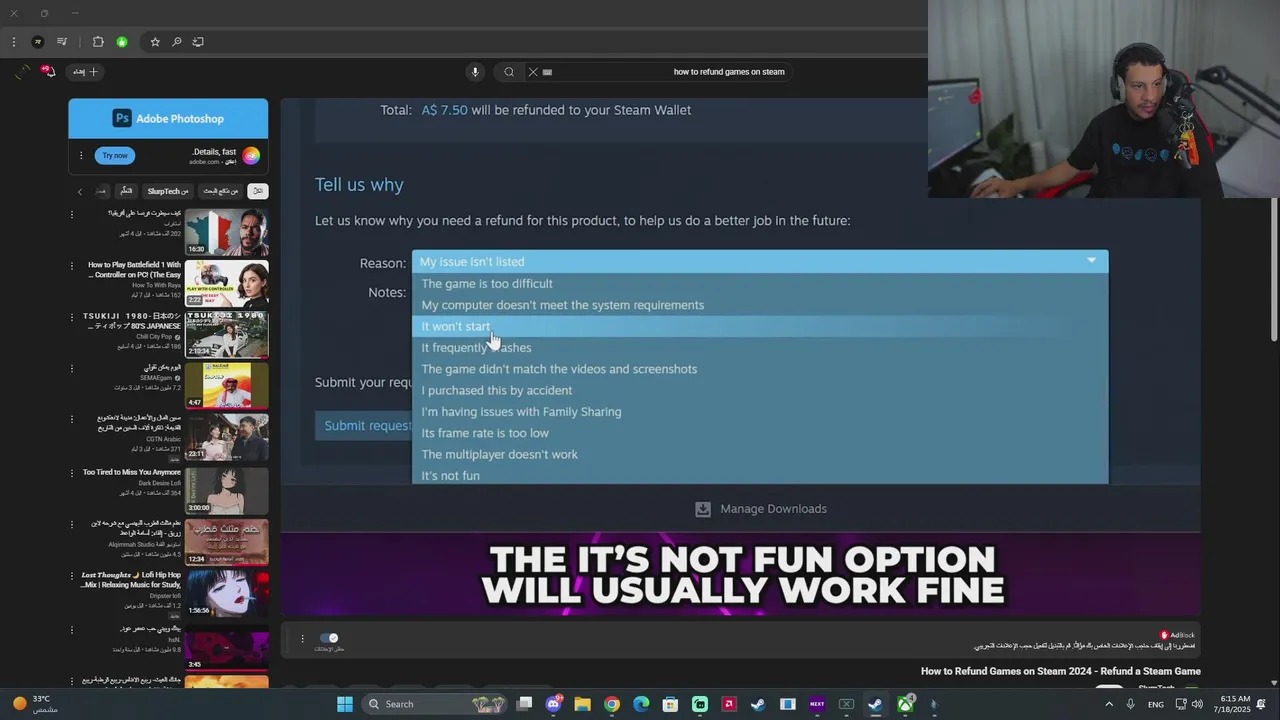
Task: Clear the YouTube search box with X
Action: pos(533,72)
